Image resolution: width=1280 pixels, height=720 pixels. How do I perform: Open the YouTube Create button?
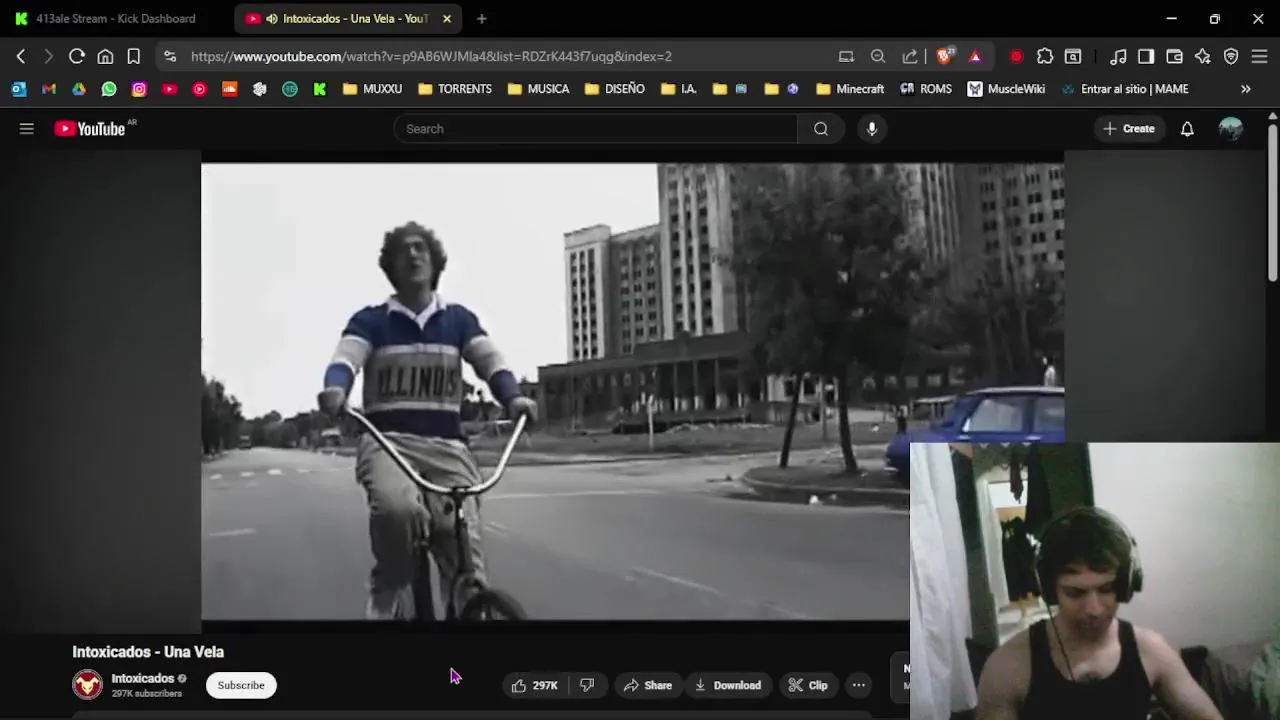[x=1129, y=128]
